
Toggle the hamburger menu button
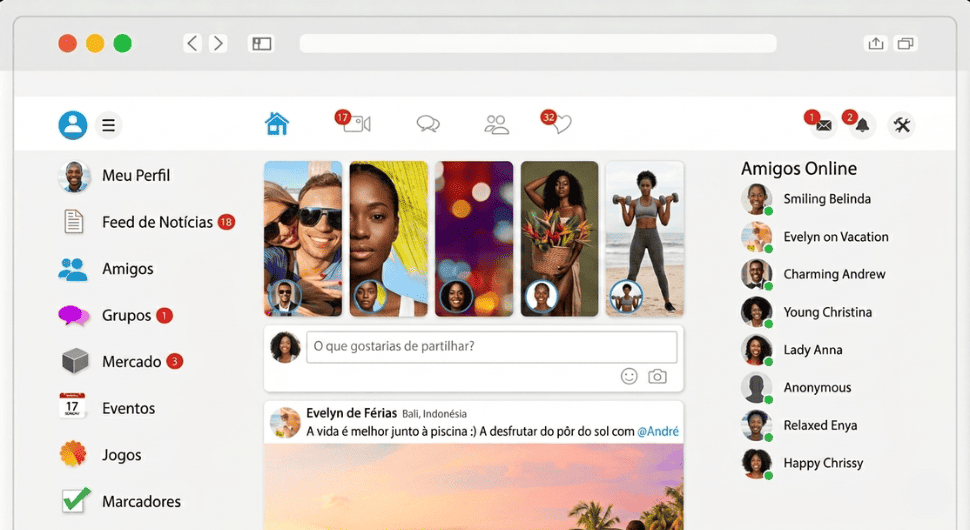[x=109, y=126]
